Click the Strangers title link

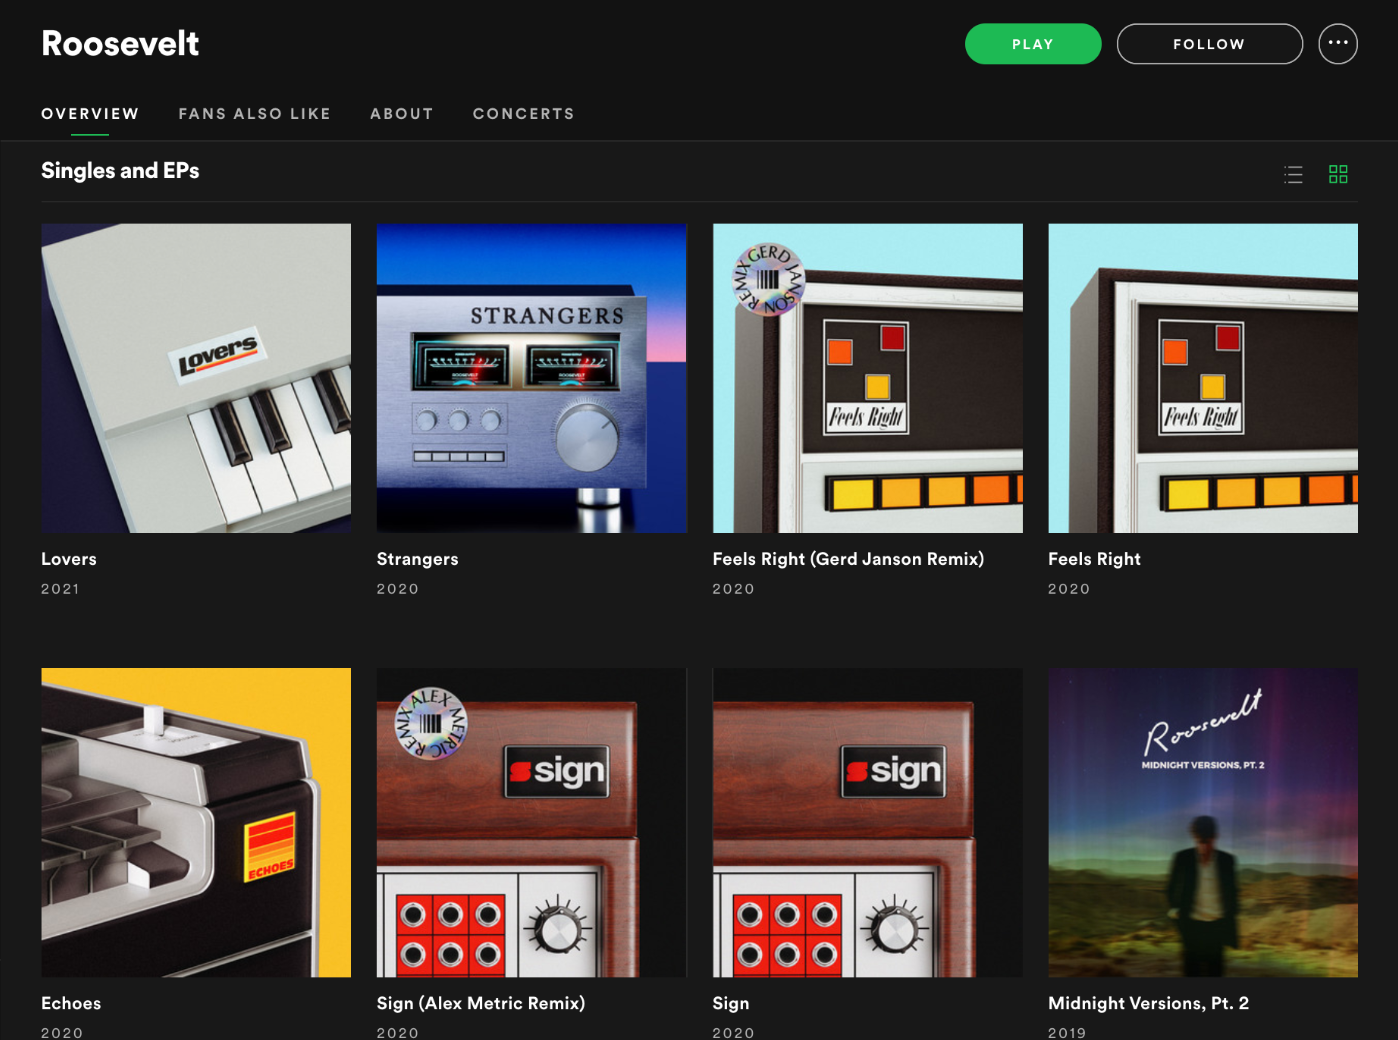(418, 559)
